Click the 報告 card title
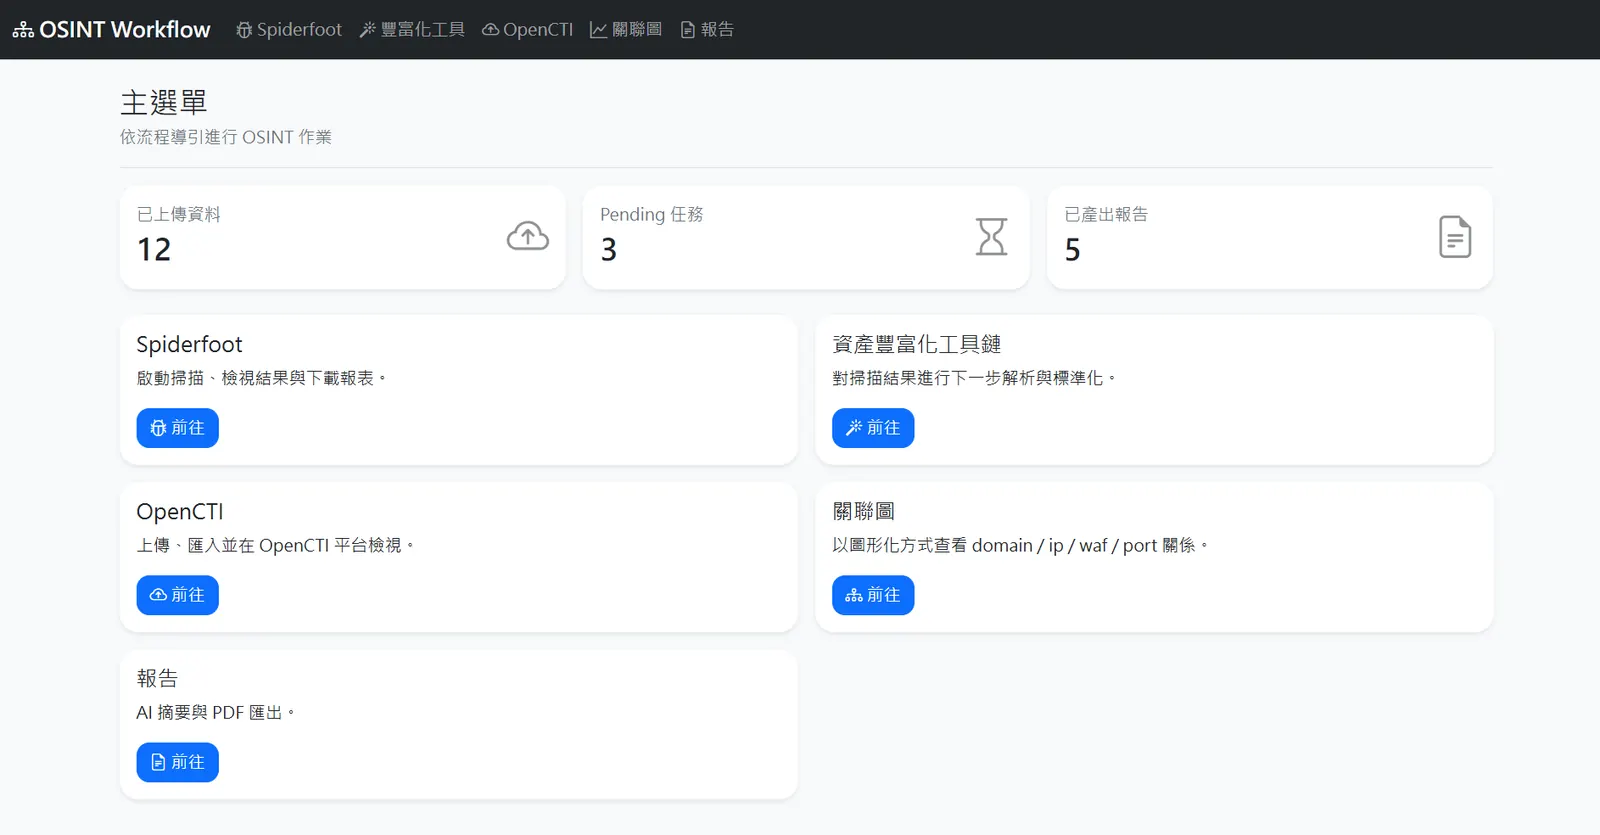 coord(157,678)
